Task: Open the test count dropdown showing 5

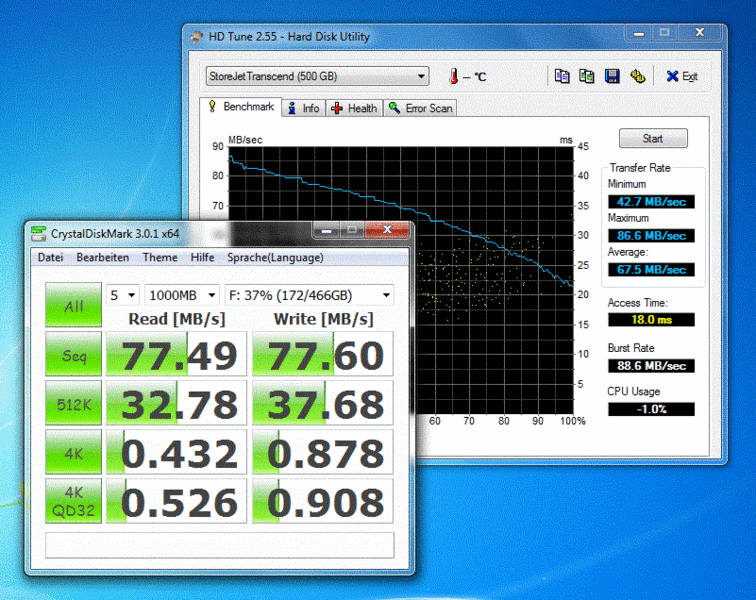Action: pos(122,295)
